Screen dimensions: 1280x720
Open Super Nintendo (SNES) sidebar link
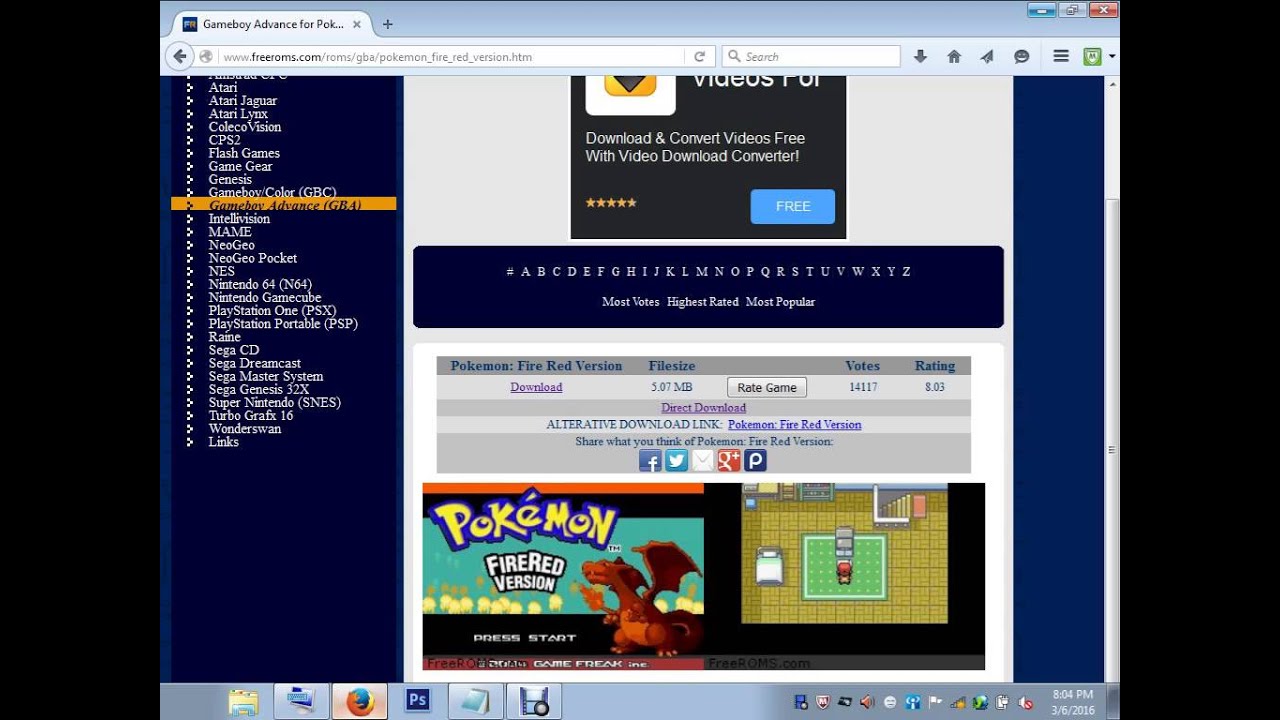pos(274,403)
